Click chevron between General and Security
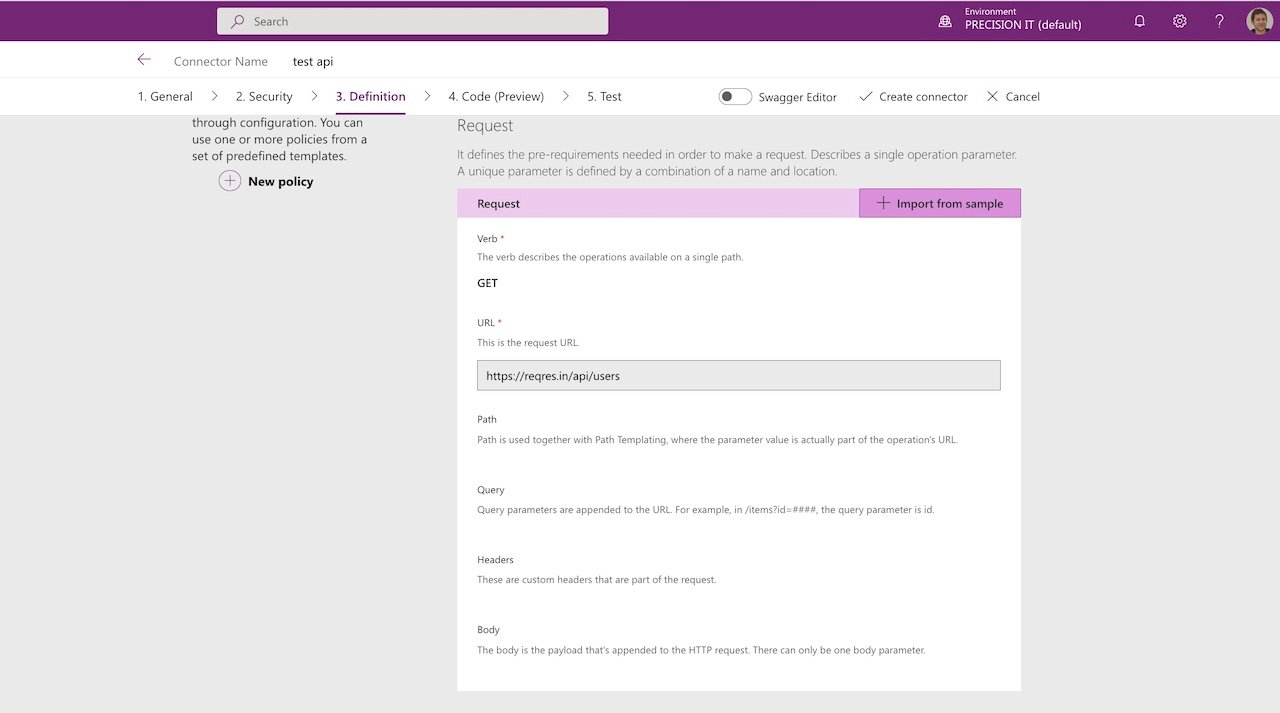1280x713 pixels. pyautogui.click(x=214, y=96)
